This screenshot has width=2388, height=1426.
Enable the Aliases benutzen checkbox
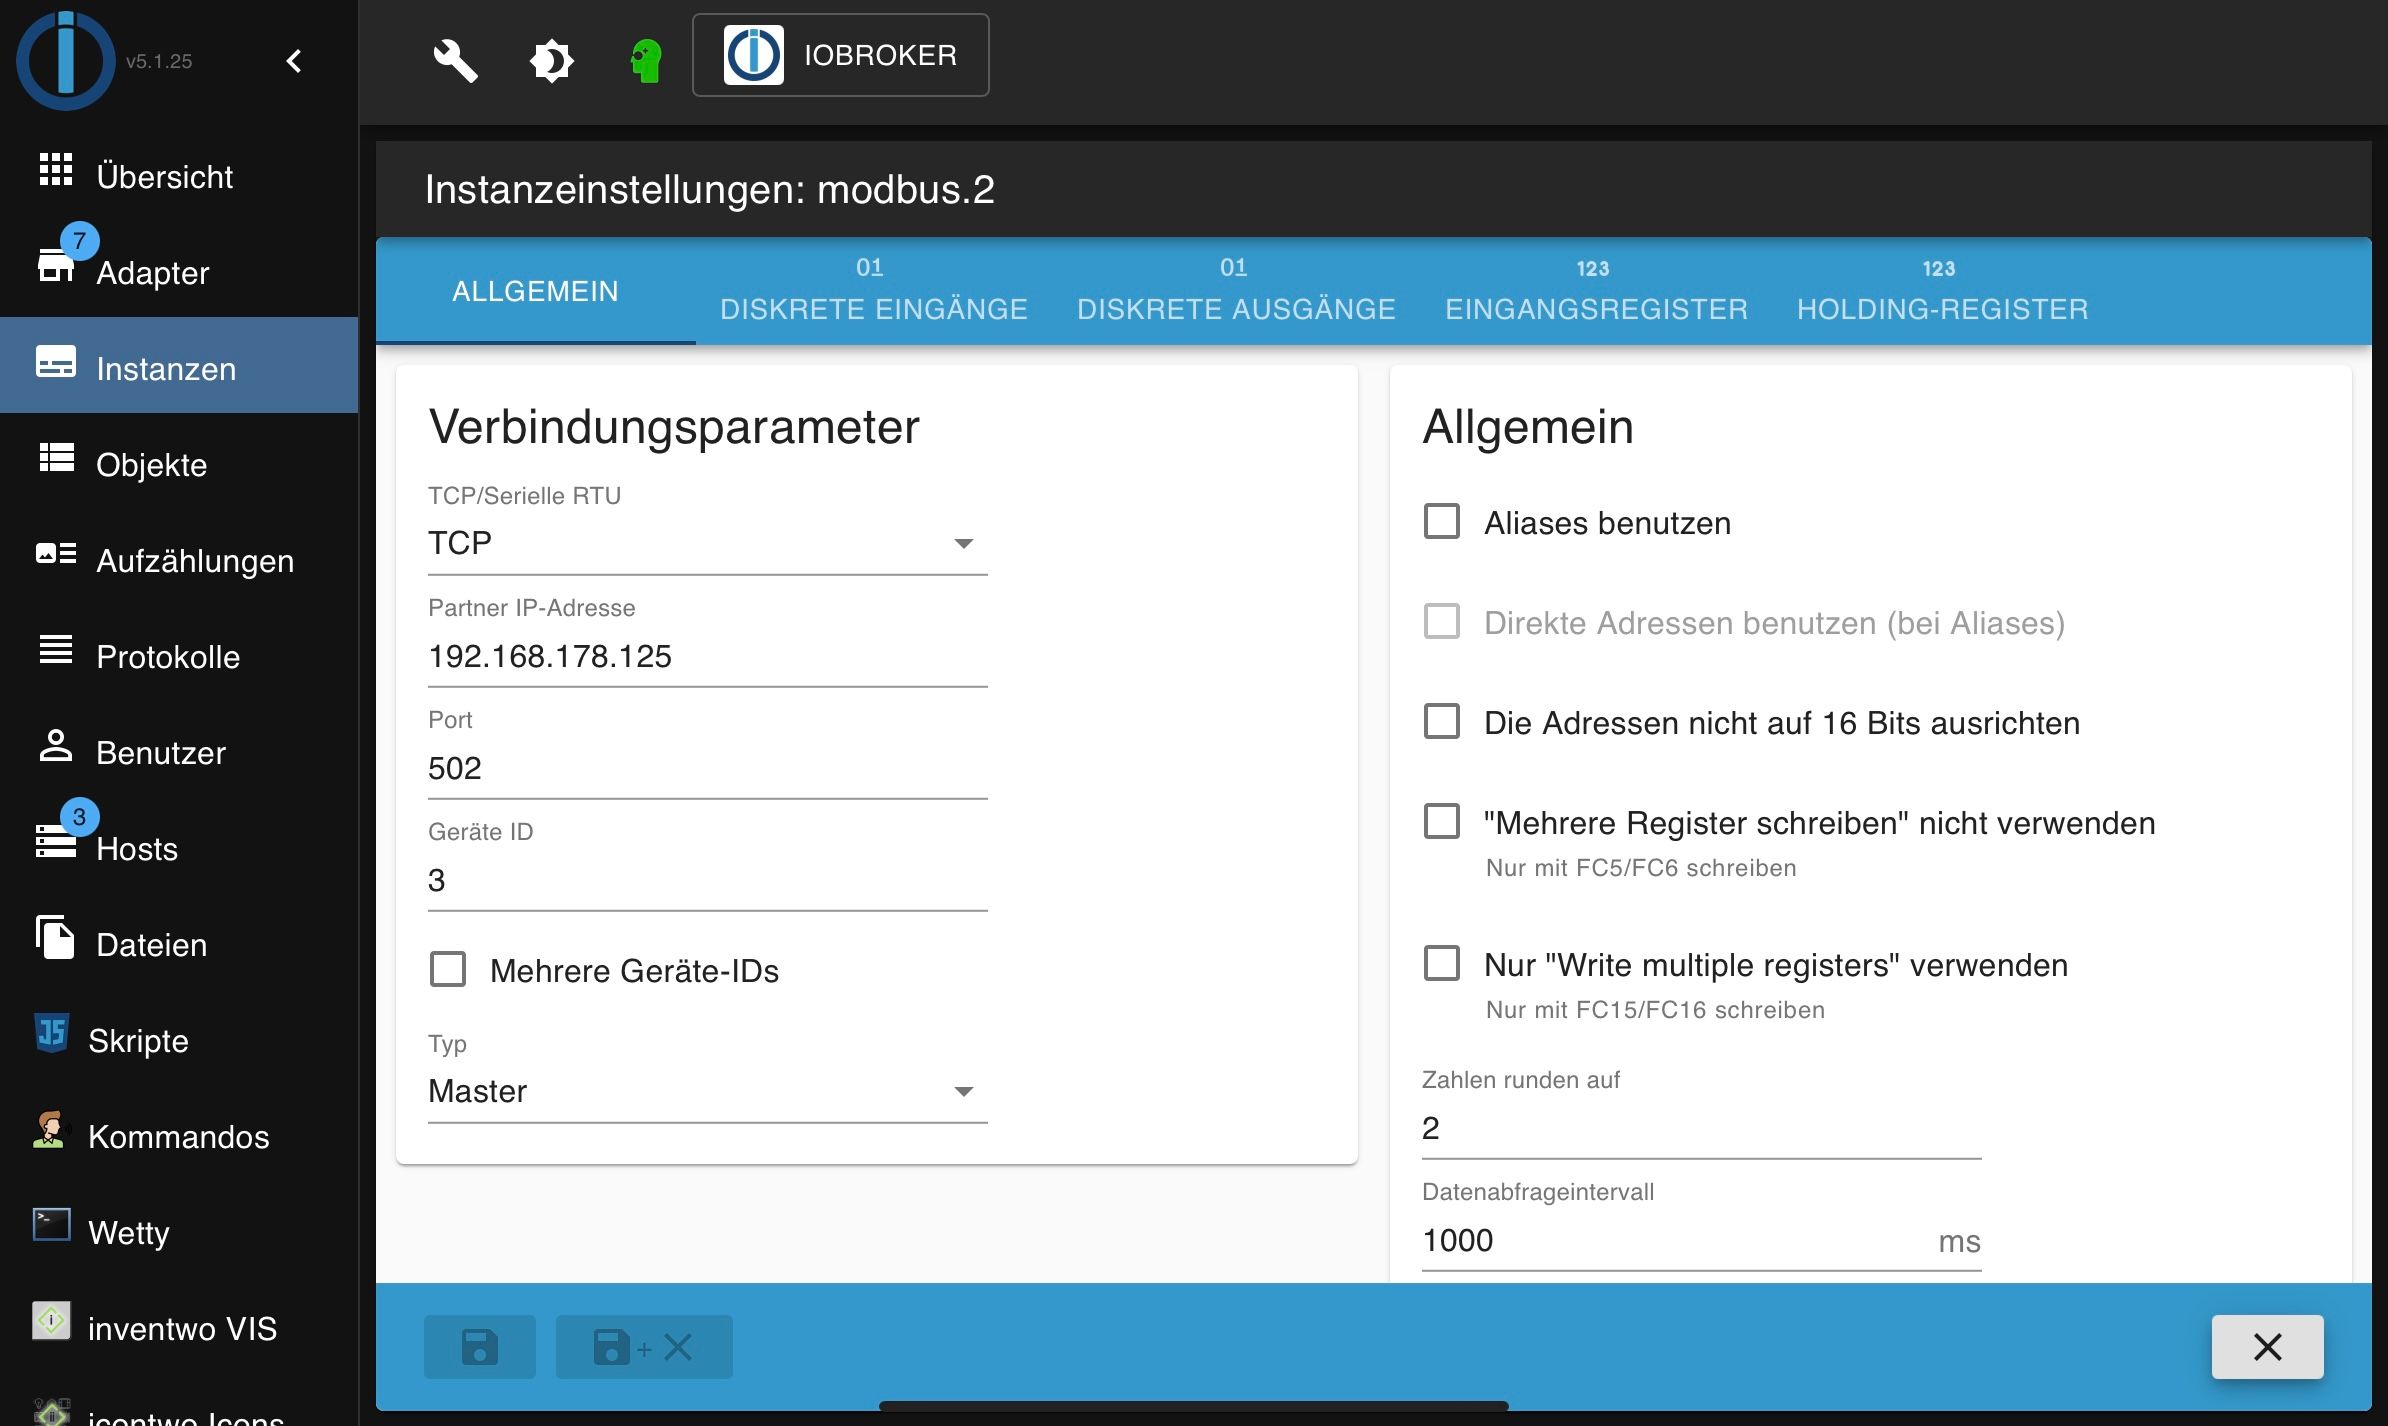click(1441, 522)
